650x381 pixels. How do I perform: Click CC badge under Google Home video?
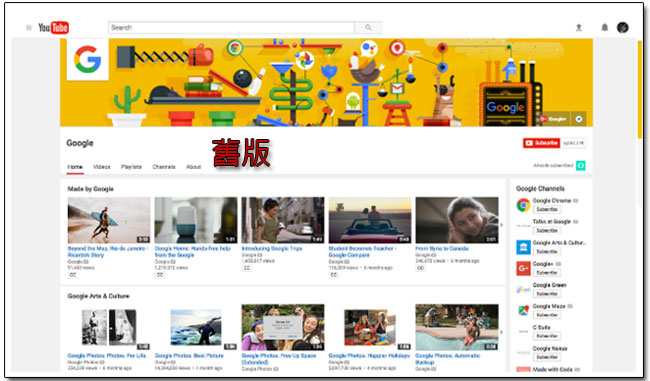[160, 275]
